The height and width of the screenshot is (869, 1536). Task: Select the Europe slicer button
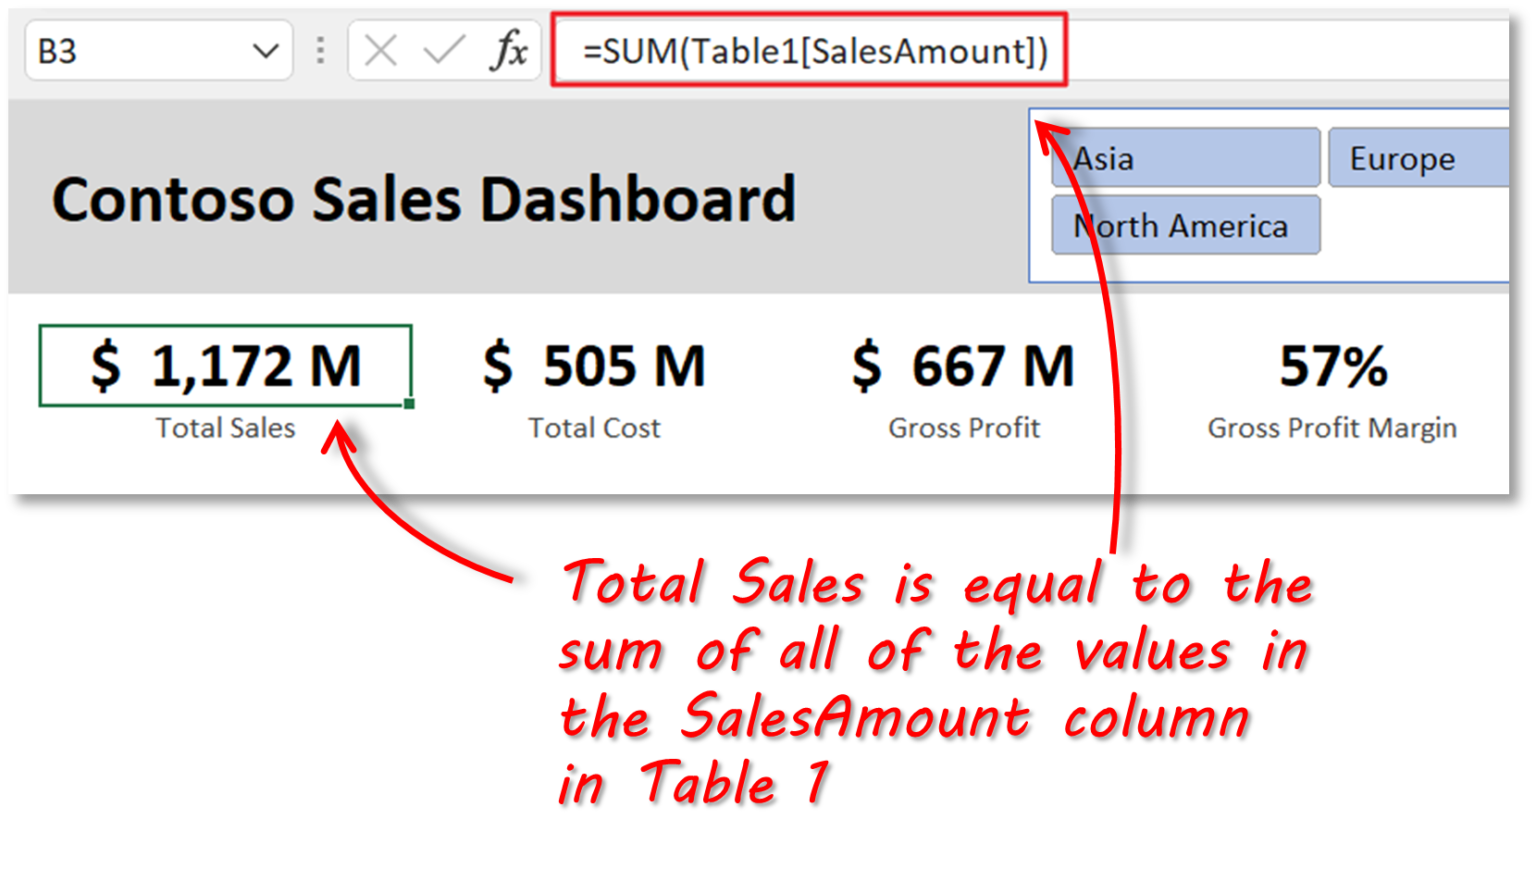coord(1418,158)
